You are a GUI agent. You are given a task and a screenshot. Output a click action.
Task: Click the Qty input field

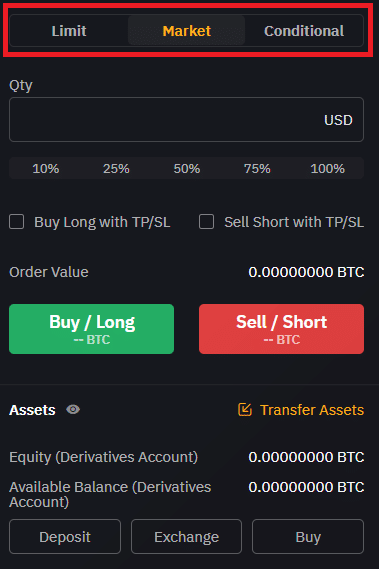click(x=186, y=119)
